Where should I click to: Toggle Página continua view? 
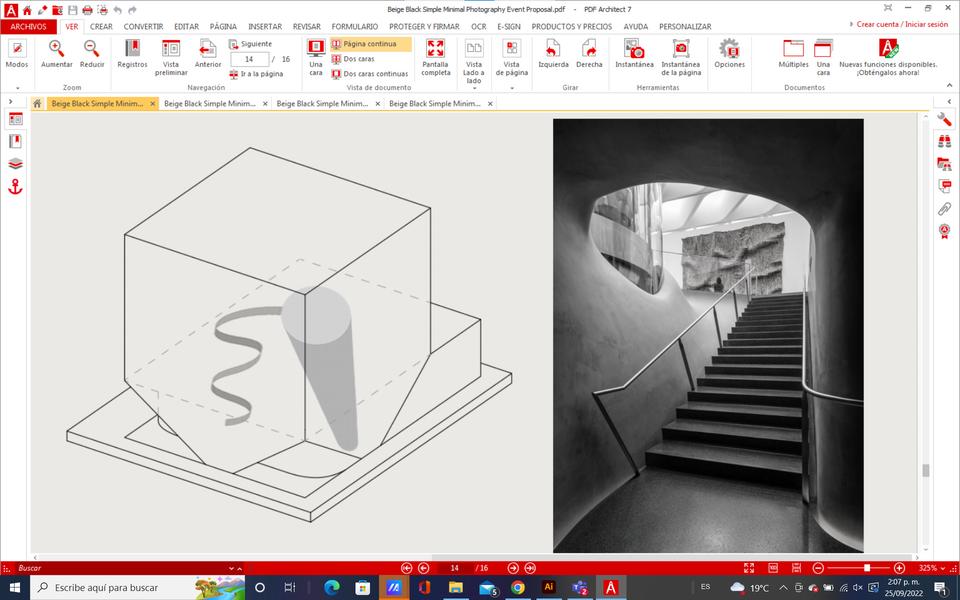(370, 44)
